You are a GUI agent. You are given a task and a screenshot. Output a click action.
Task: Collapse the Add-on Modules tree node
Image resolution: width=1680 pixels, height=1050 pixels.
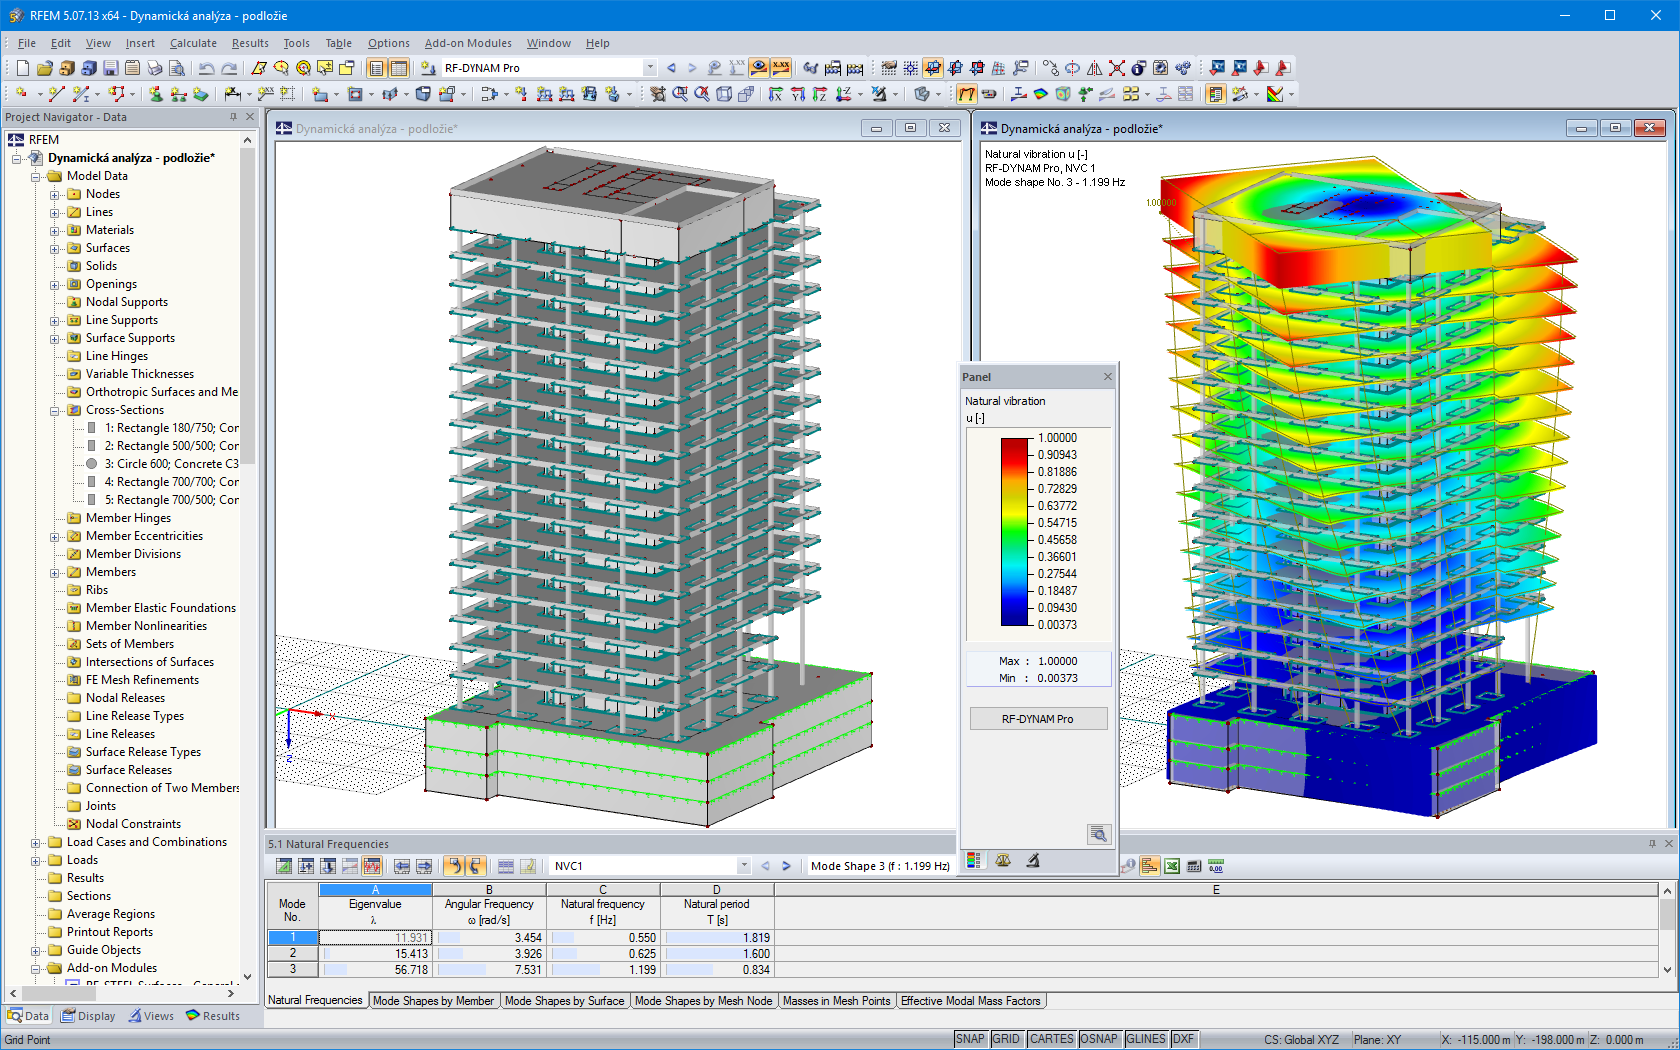[x=35, y=968]
